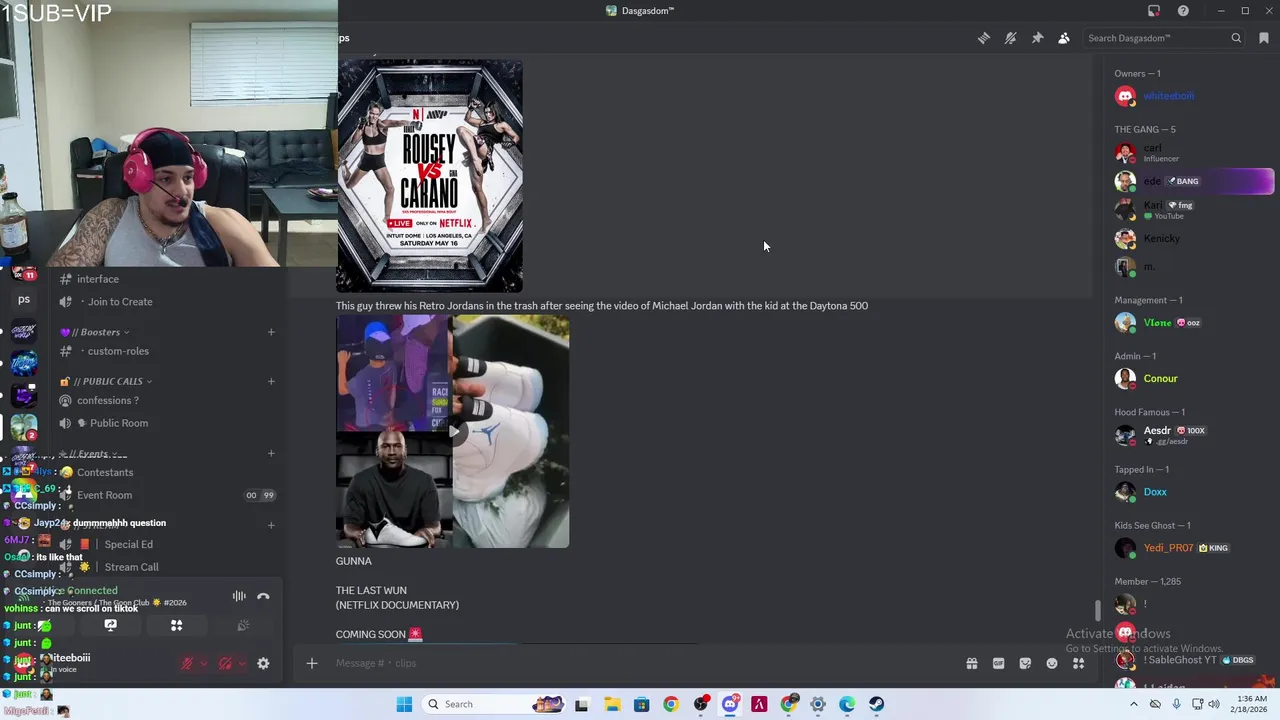Open the apps icon in message bar
Image resolution: width=1280 pixels, height=720 pixels.
pos(1079,663)
